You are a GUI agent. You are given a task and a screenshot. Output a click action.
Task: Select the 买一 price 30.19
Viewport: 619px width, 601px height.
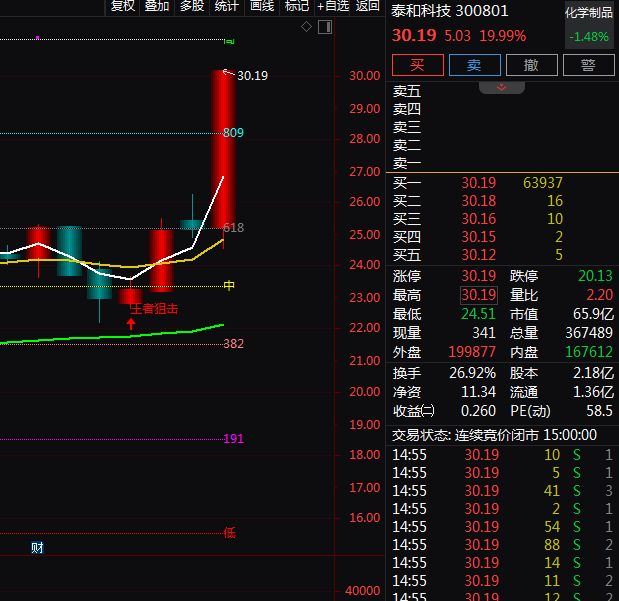pos(478,183)
